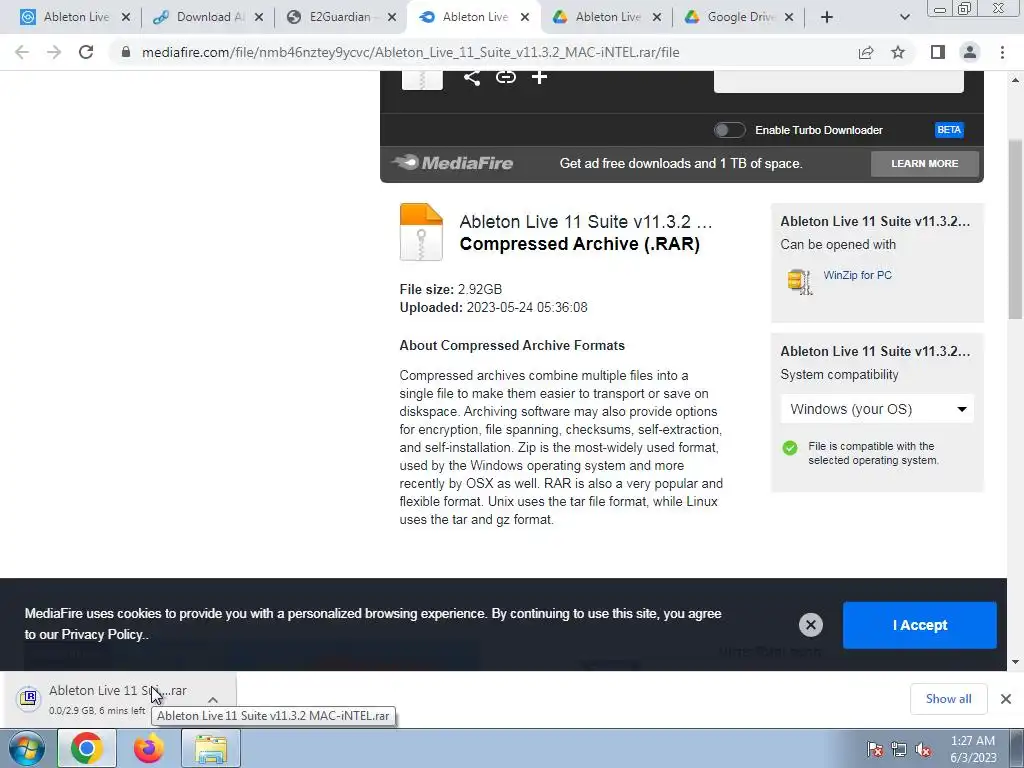
Task: Click the MediaFire logo in banner
Action: coord(453,163)
